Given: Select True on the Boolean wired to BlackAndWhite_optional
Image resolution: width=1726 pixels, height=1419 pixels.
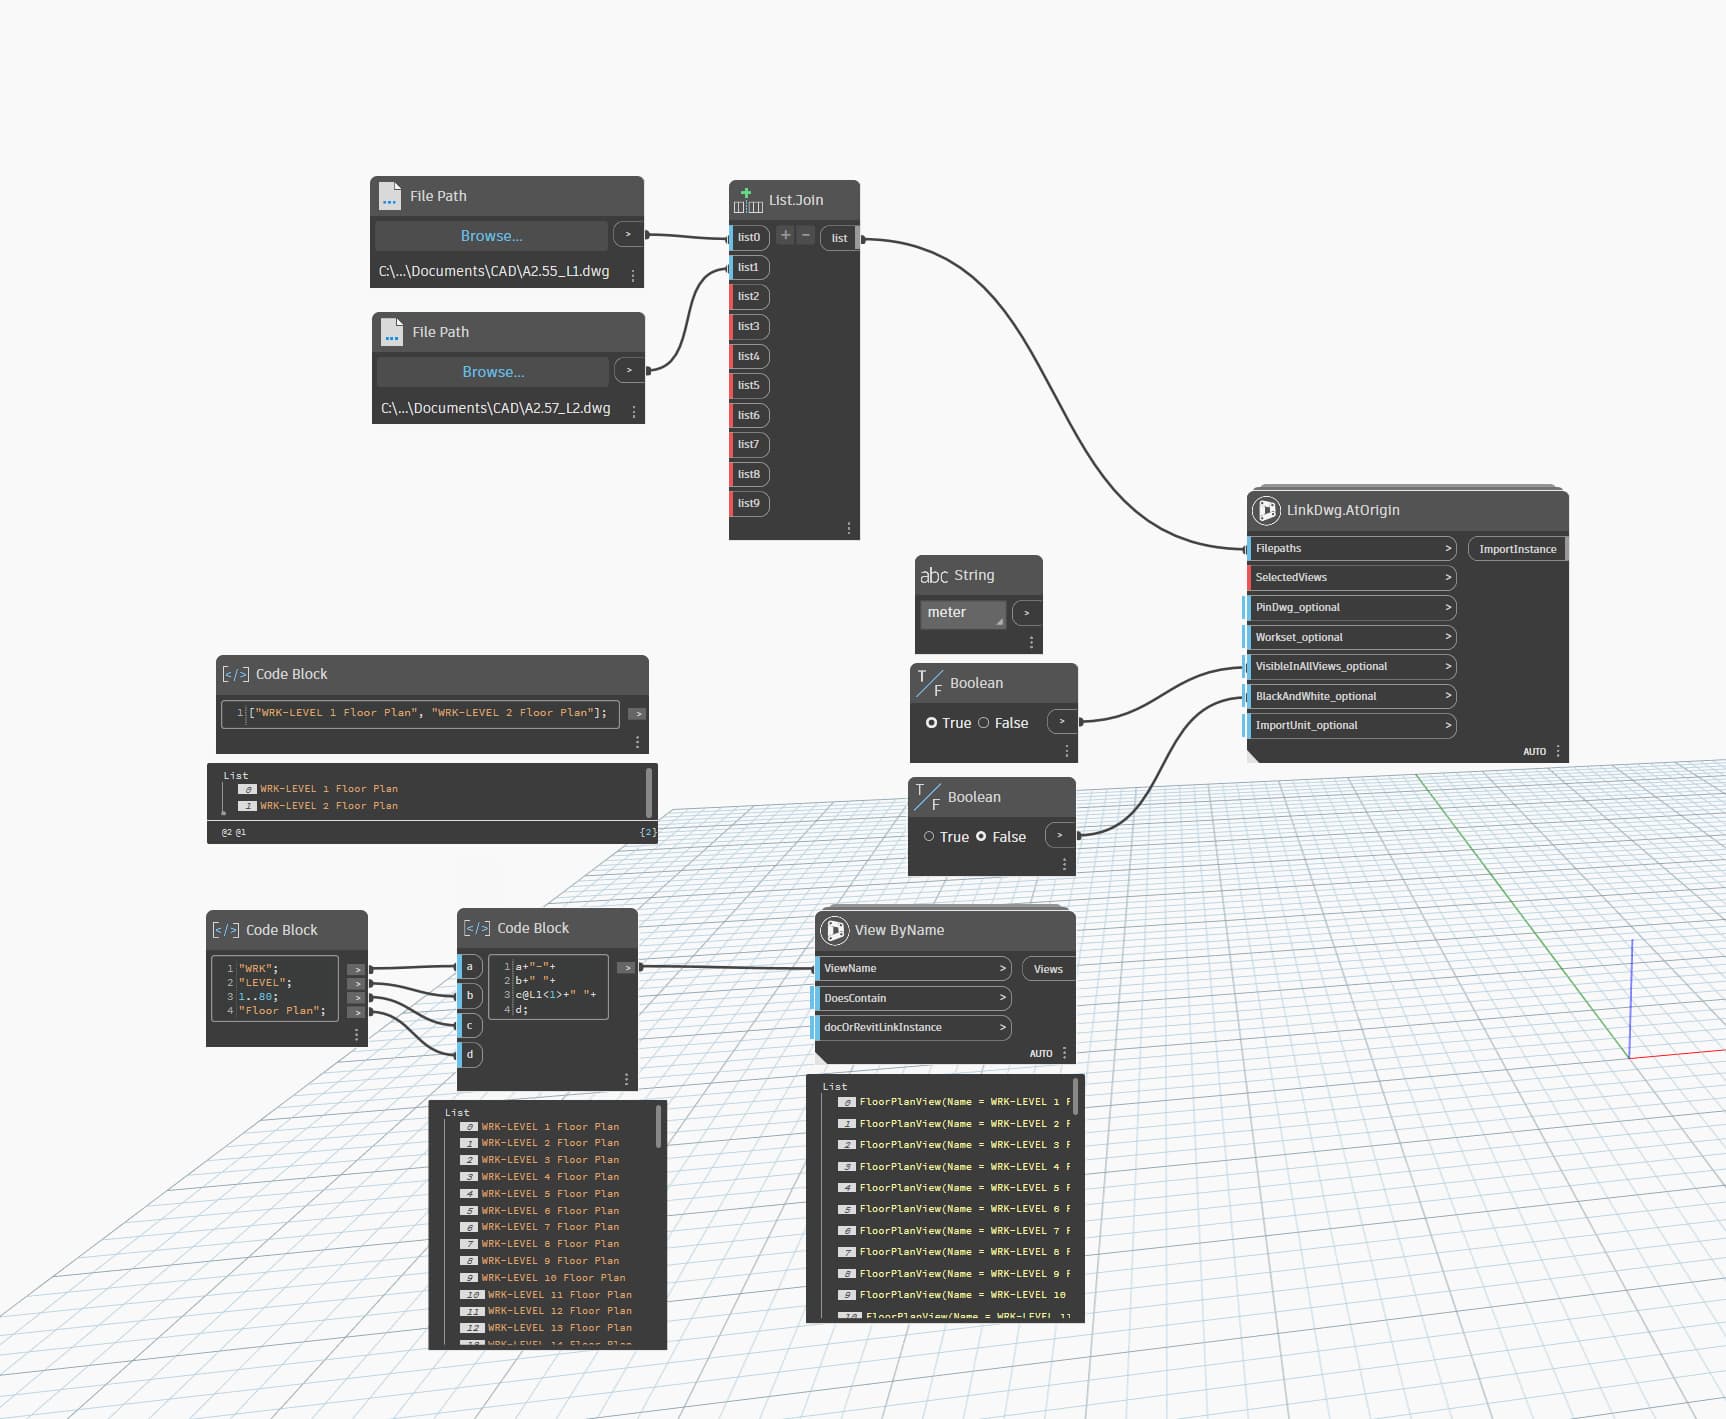Looking at the screenshot, I should tap(929, 837).
